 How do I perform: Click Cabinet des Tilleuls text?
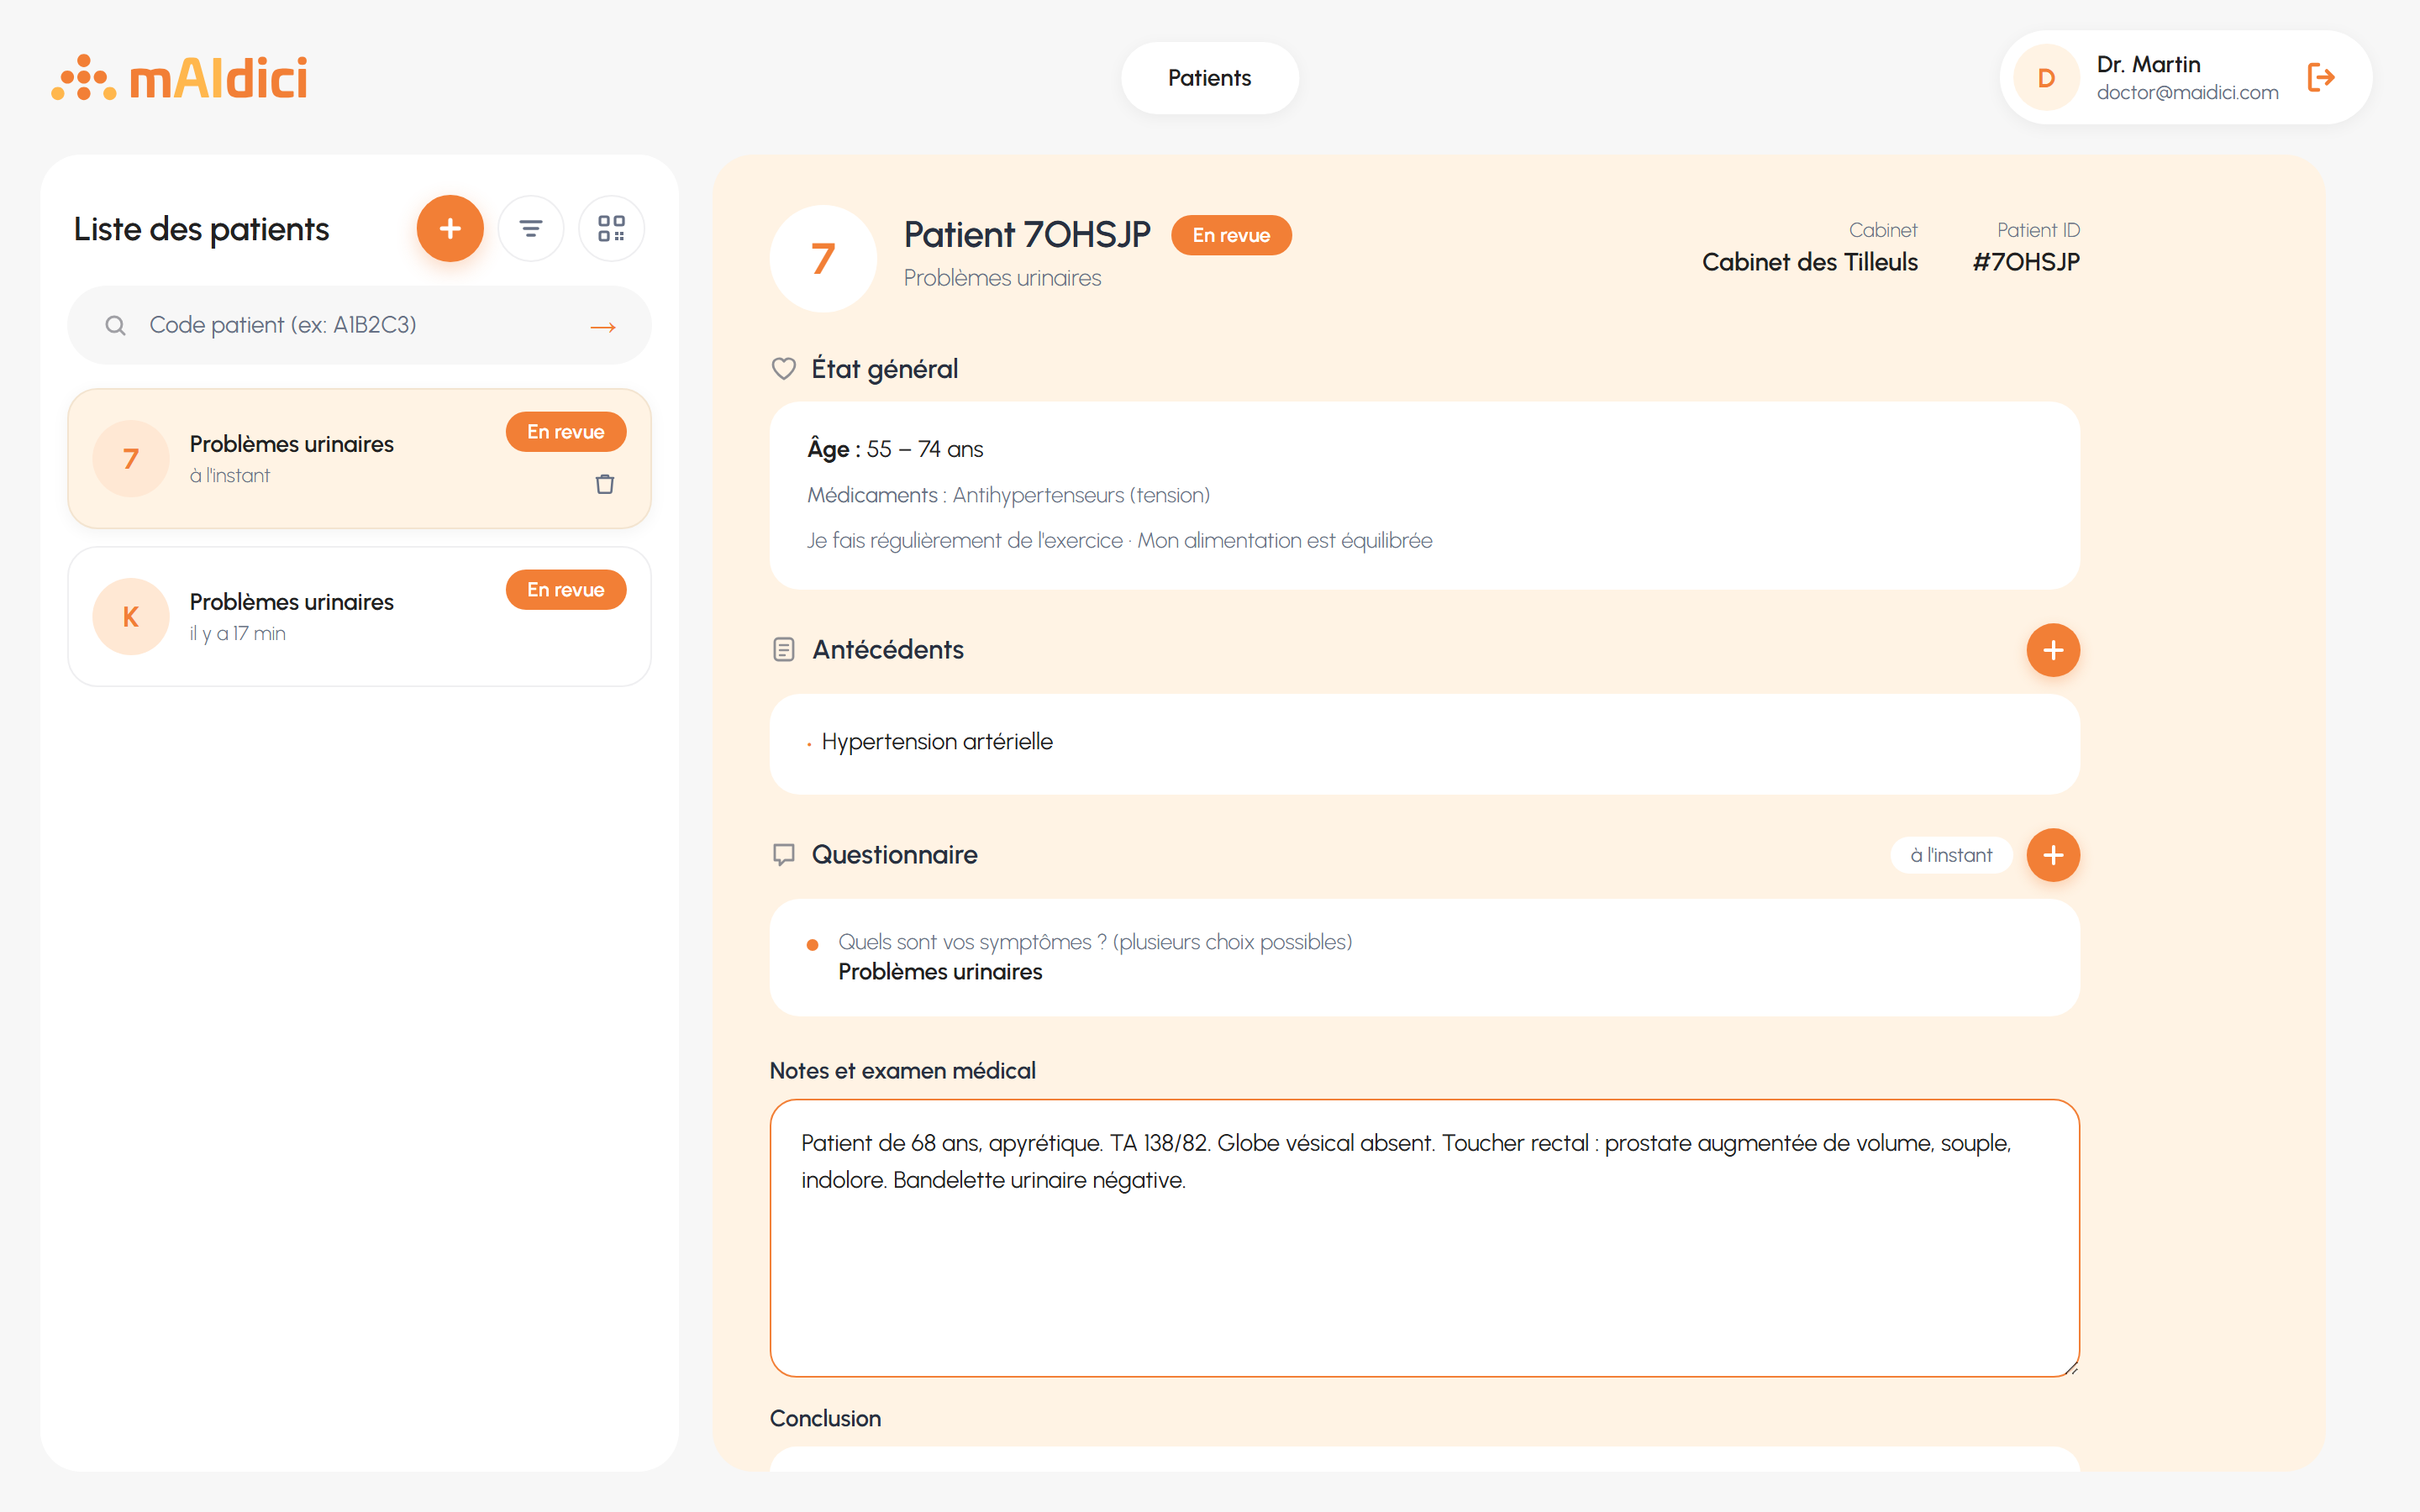(x=1810, y=262)
